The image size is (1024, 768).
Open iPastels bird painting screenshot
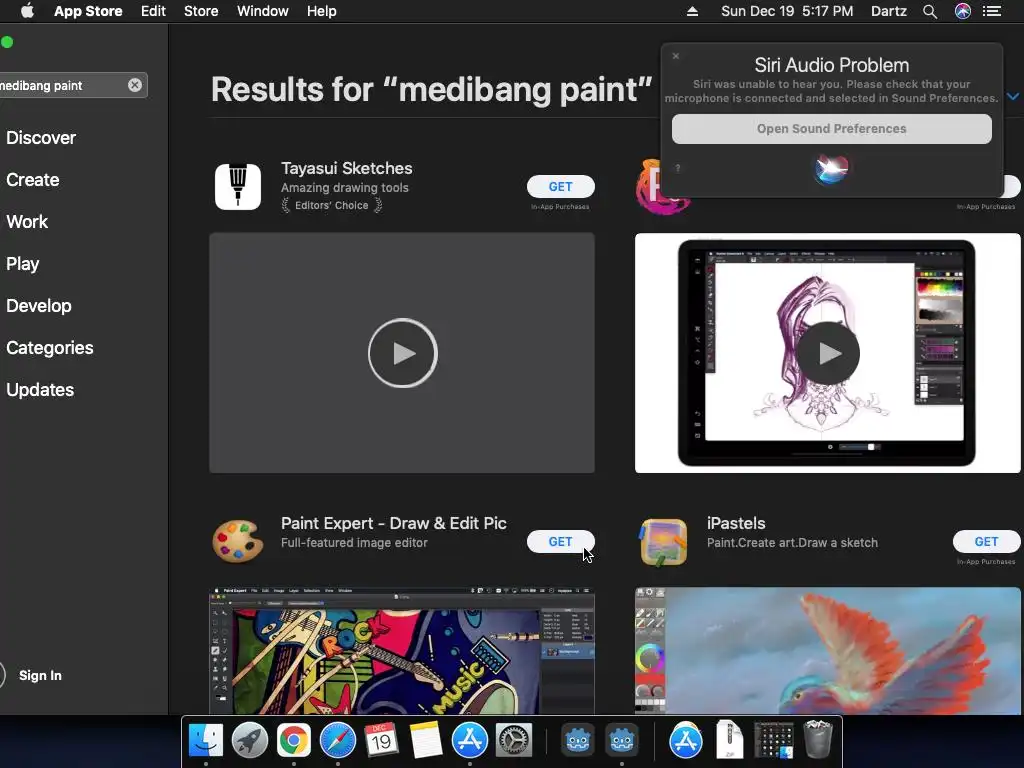point(827,651)
